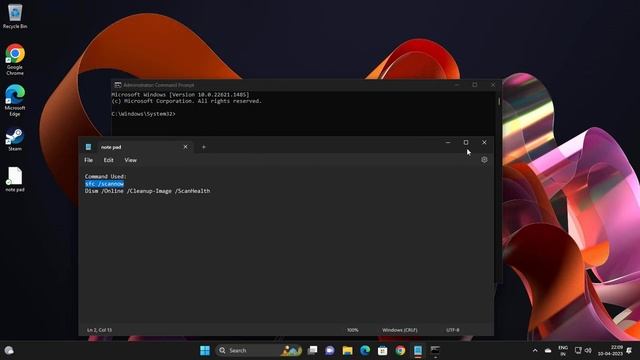The height and width of the screenshot is (360, 640).
Task: Open the notification bell icon
Action: (629, 350)
